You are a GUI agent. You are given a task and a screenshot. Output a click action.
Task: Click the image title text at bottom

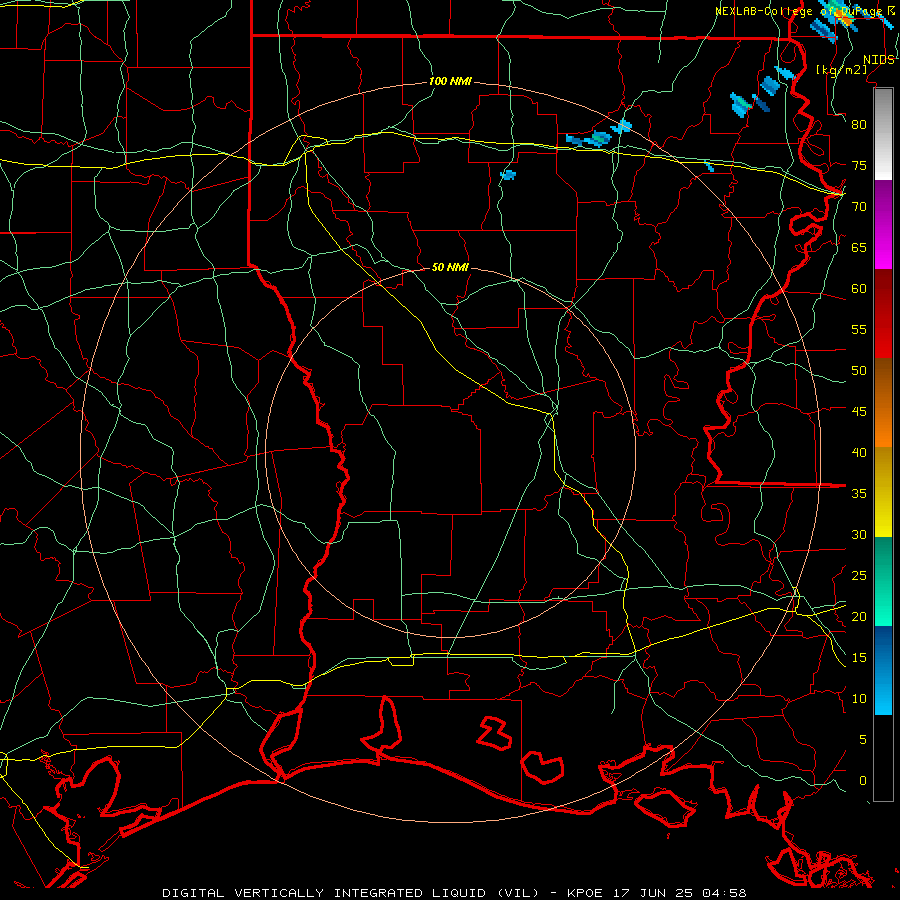point(454,893)
